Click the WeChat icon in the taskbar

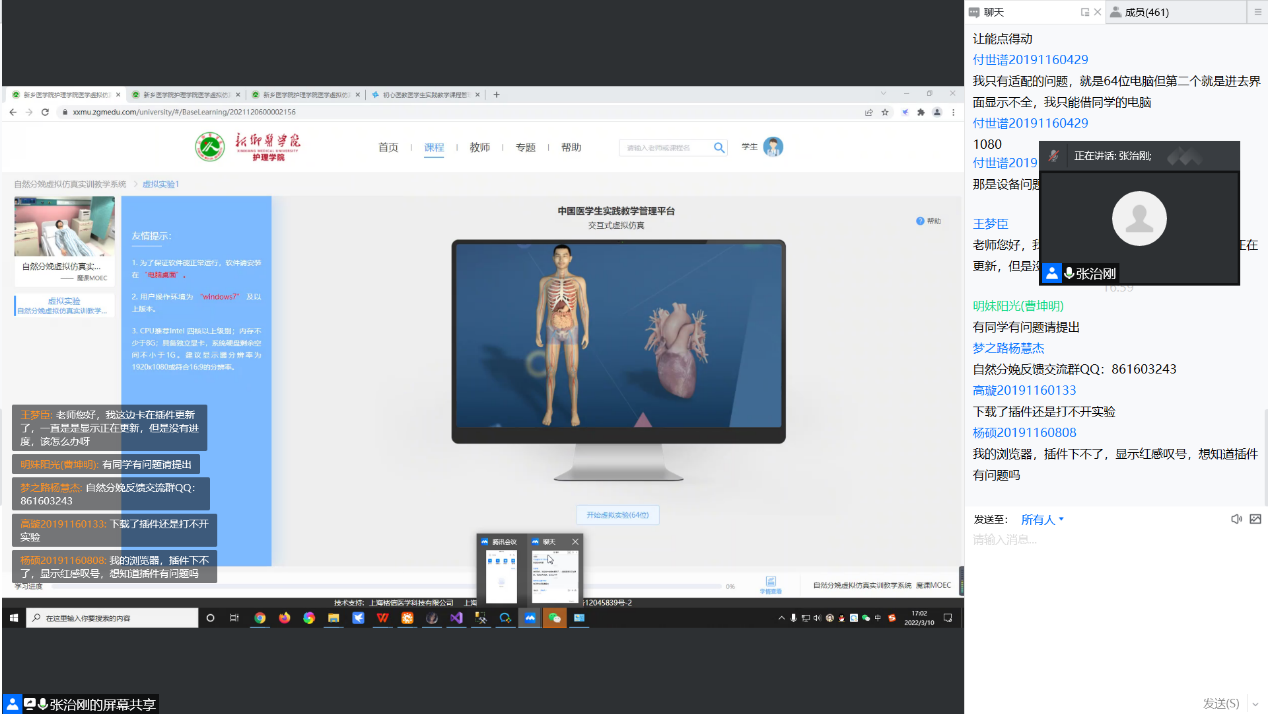tap(554, 618)
